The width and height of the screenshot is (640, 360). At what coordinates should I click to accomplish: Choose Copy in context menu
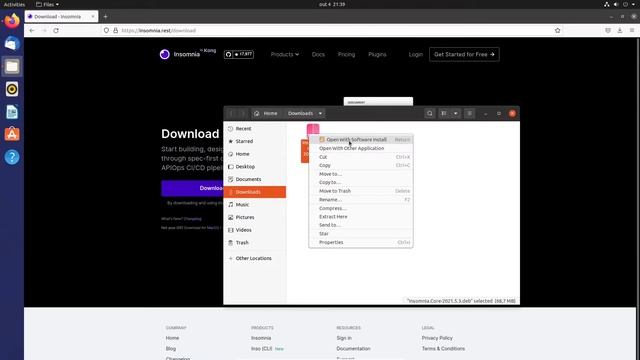click(361, 165)
